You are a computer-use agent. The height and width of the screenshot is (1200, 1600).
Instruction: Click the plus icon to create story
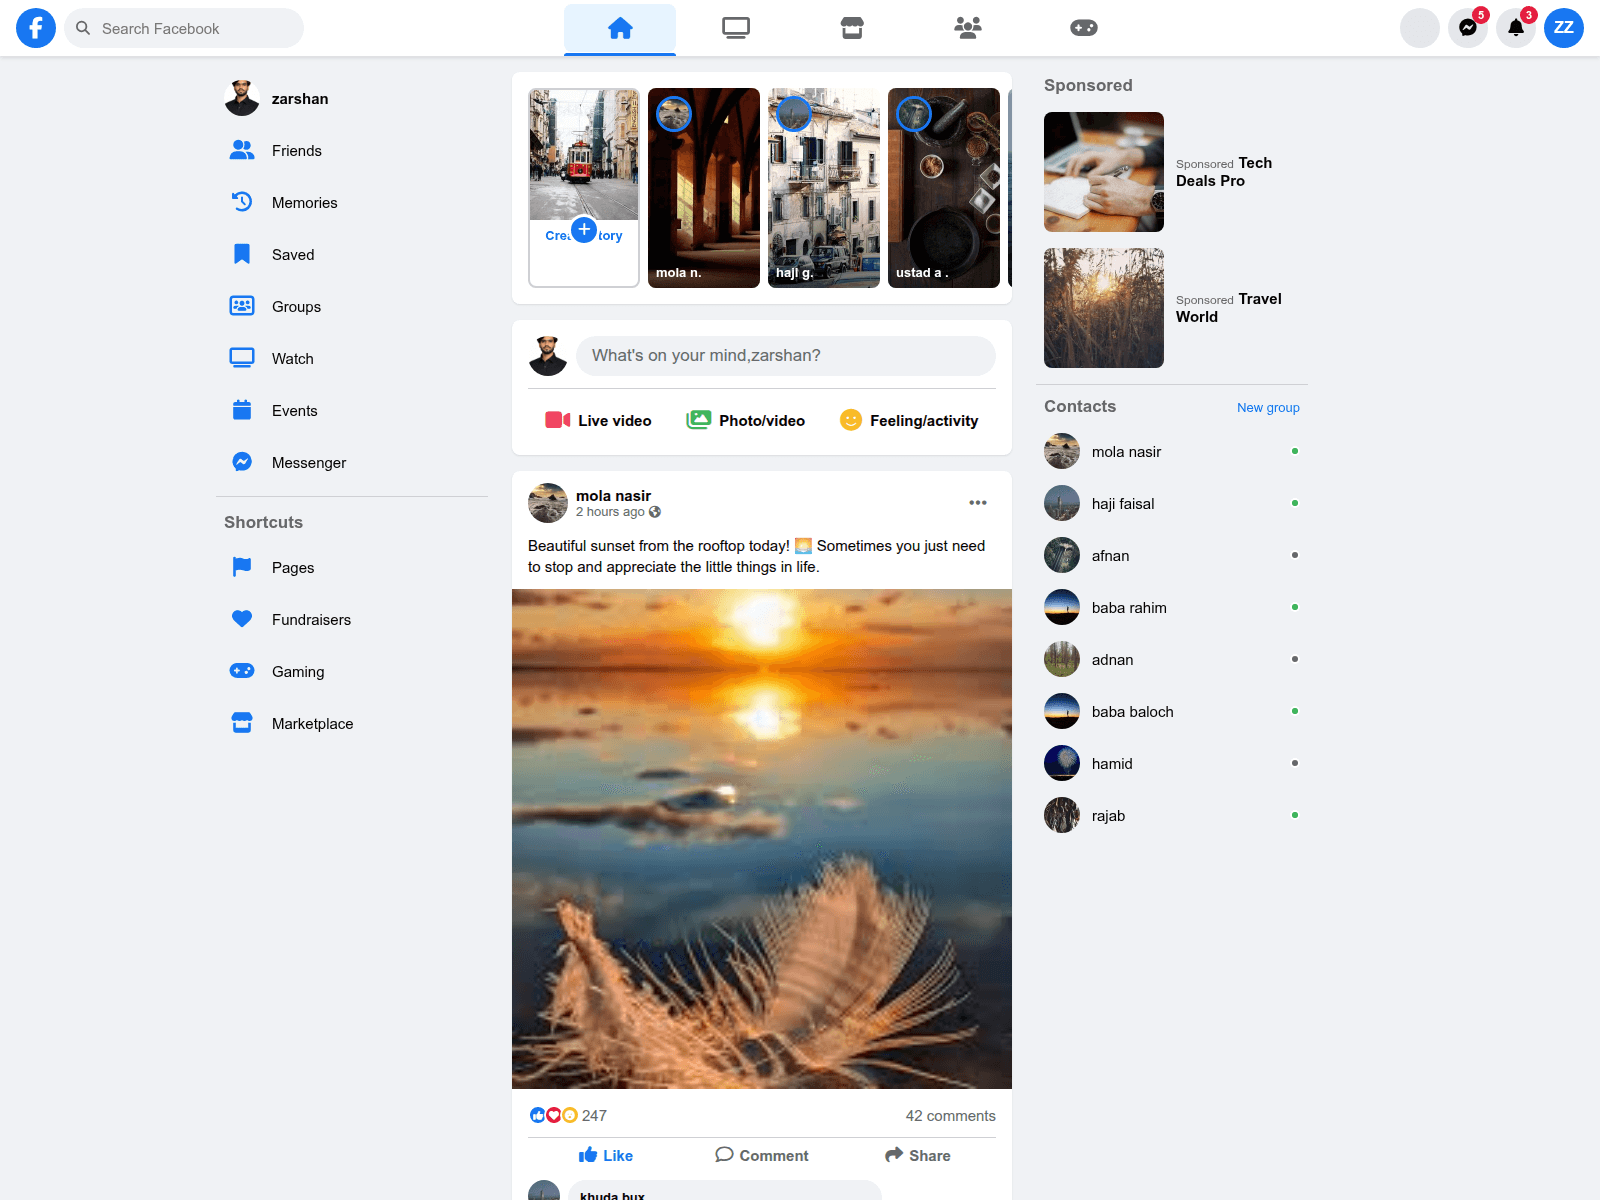click(x=584, y=230)
